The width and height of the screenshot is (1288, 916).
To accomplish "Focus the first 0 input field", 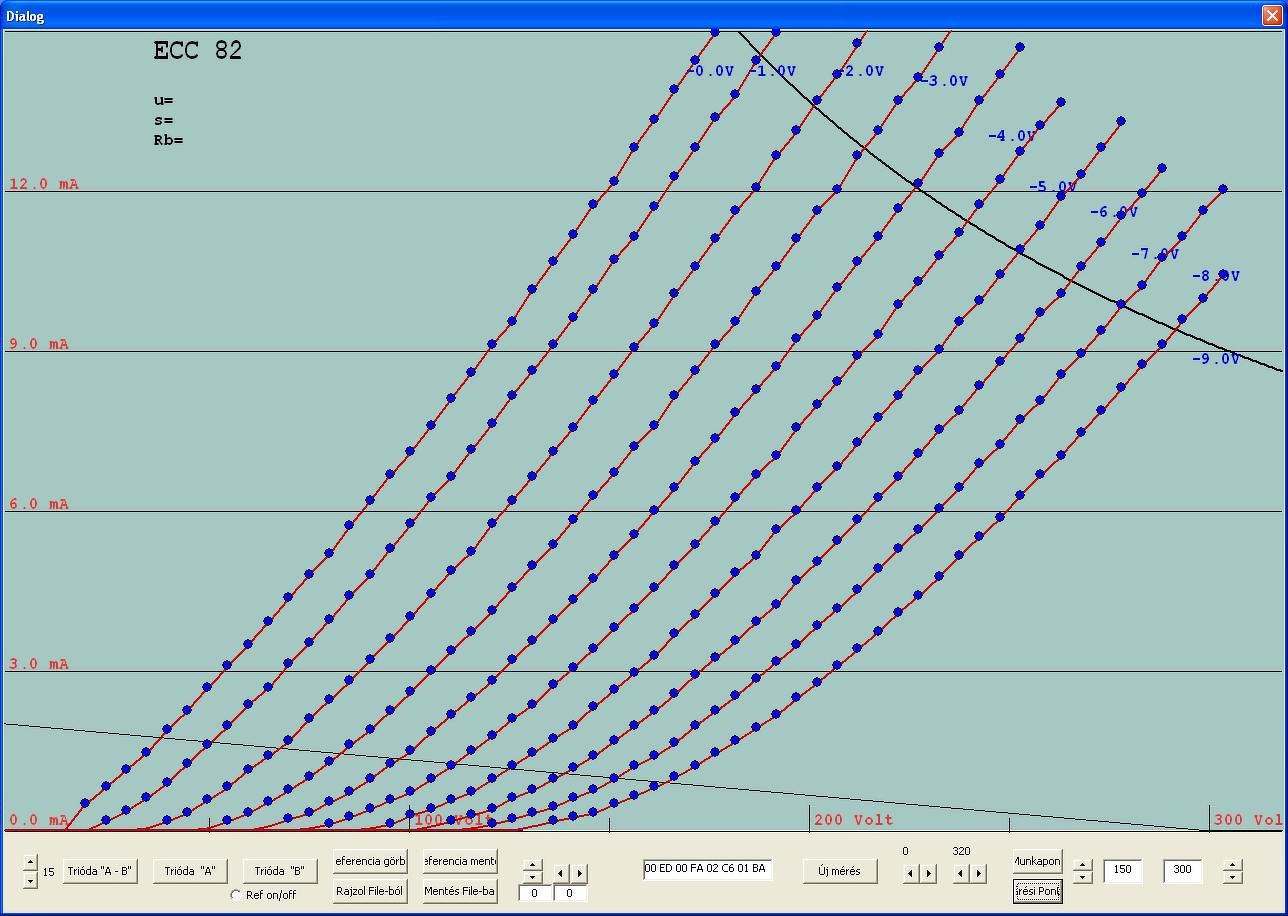I will [535, 893].
